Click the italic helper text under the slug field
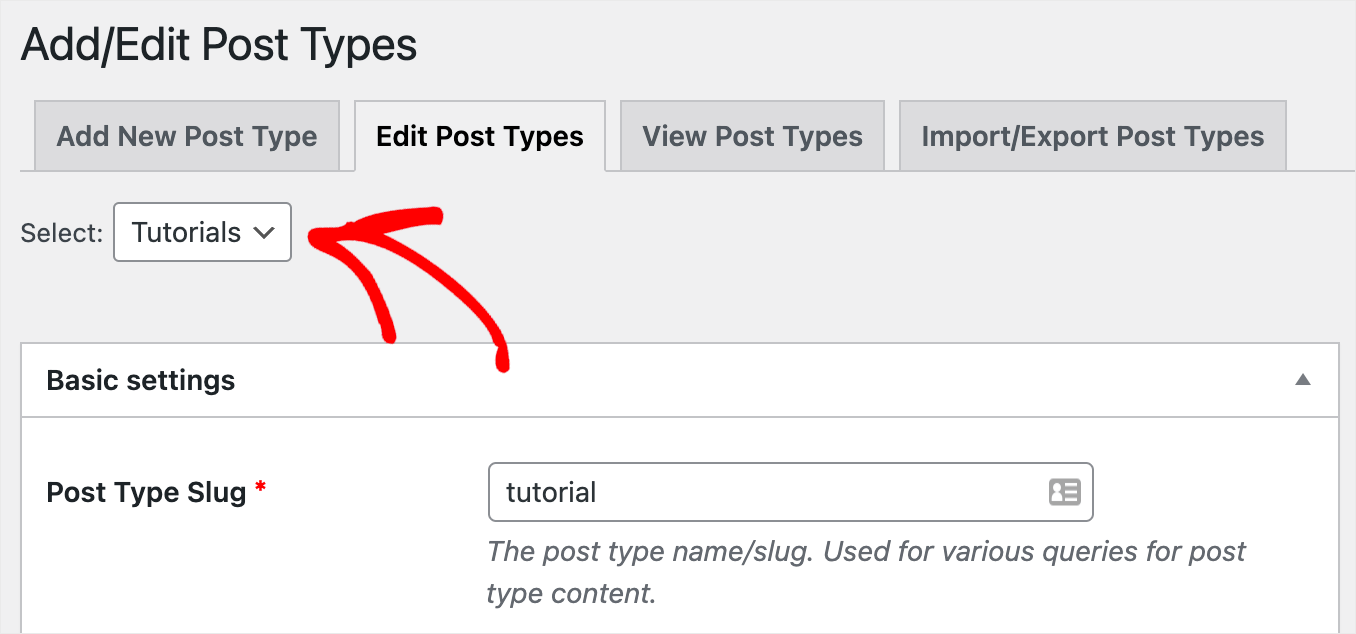1356x634 pixels. 865,570
